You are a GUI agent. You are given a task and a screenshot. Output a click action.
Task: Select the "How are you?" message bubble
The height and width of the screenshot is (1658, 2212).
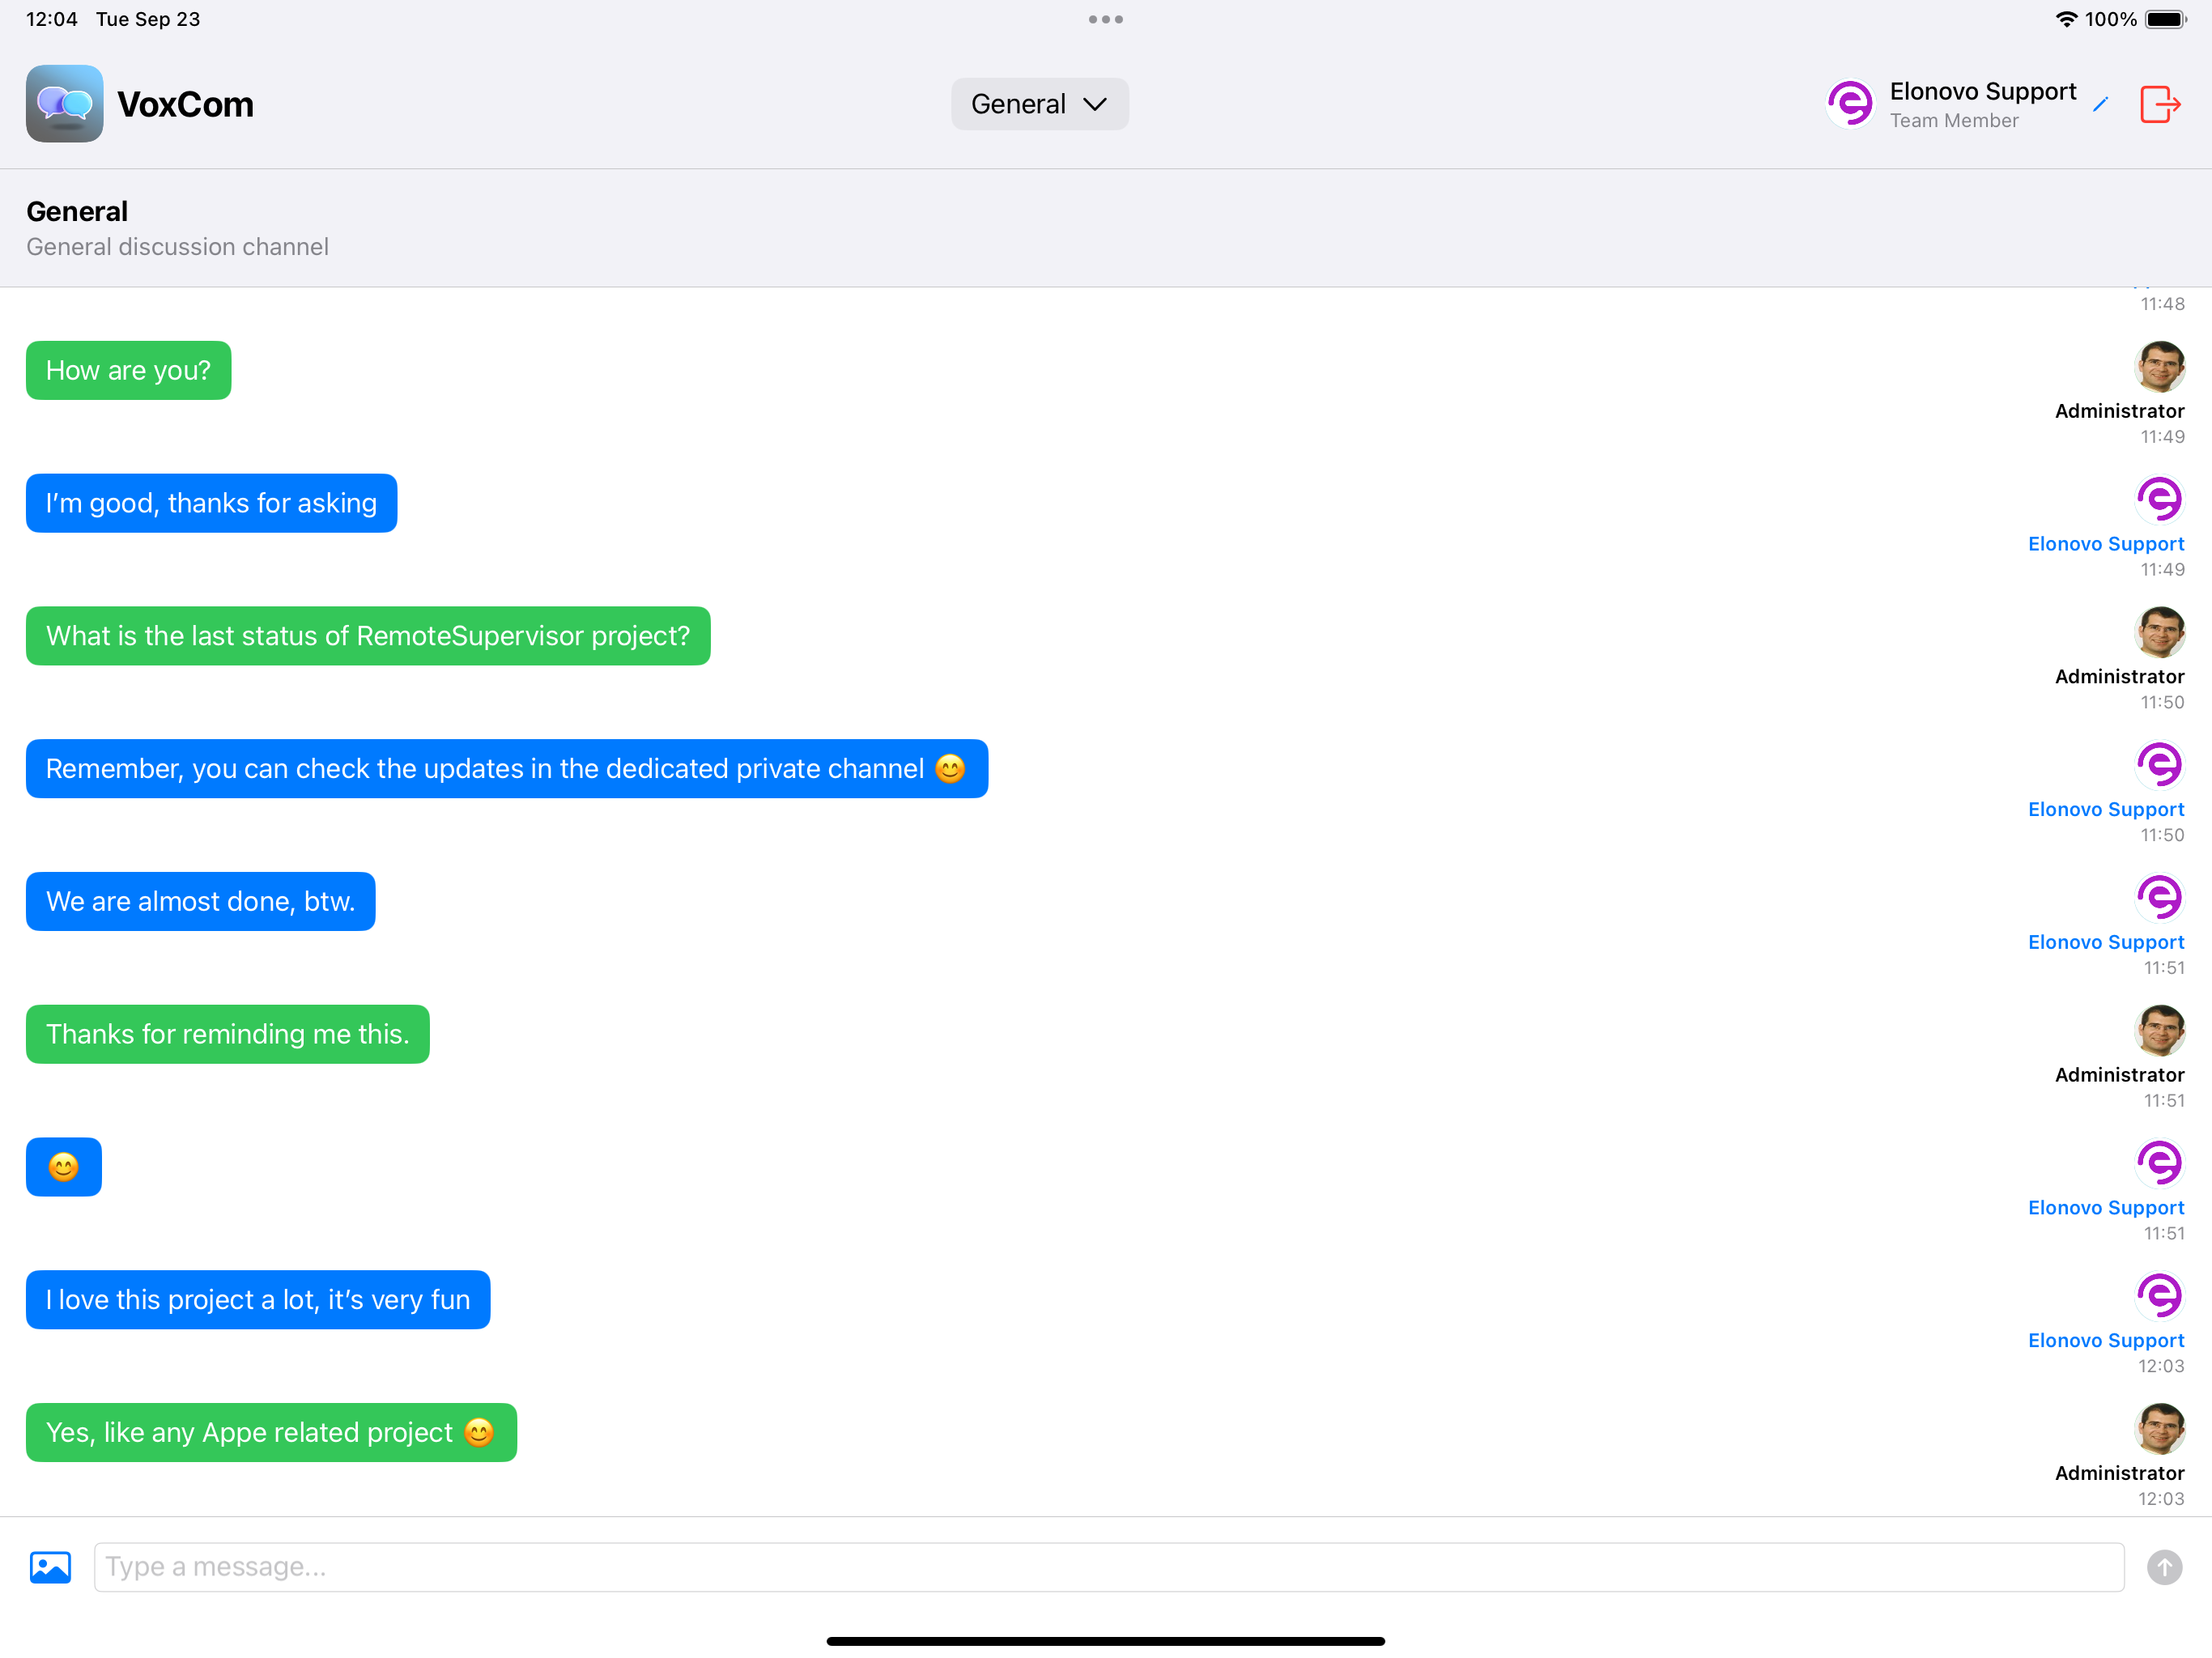(128, 370)
